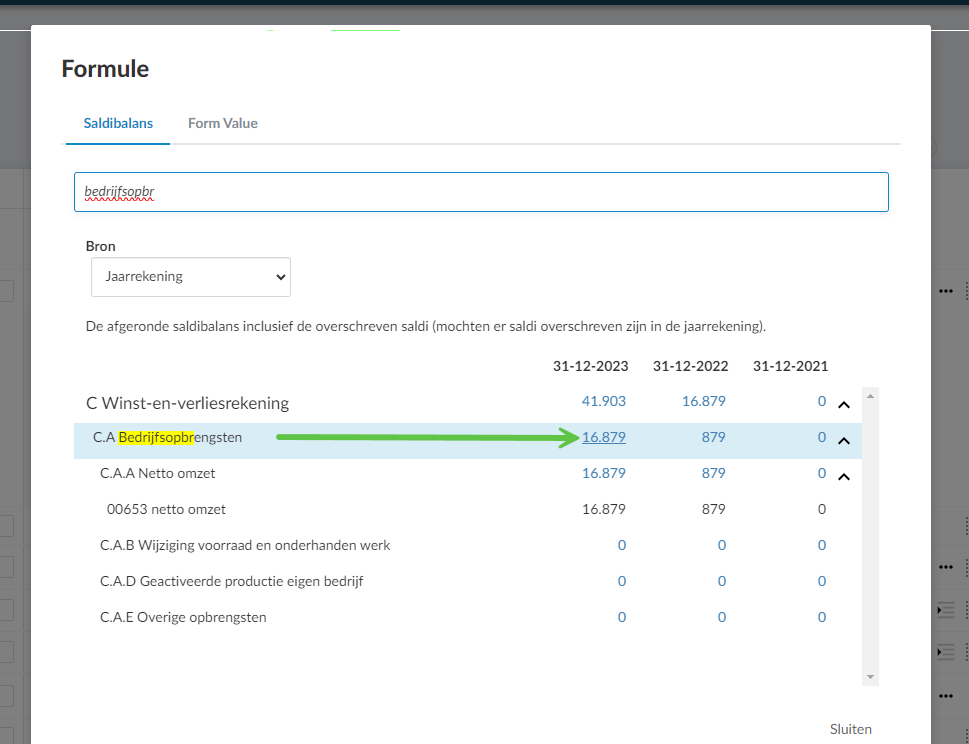Click the list scrollbar up arrow
The image size is (969, 744).
coord(870,395)
